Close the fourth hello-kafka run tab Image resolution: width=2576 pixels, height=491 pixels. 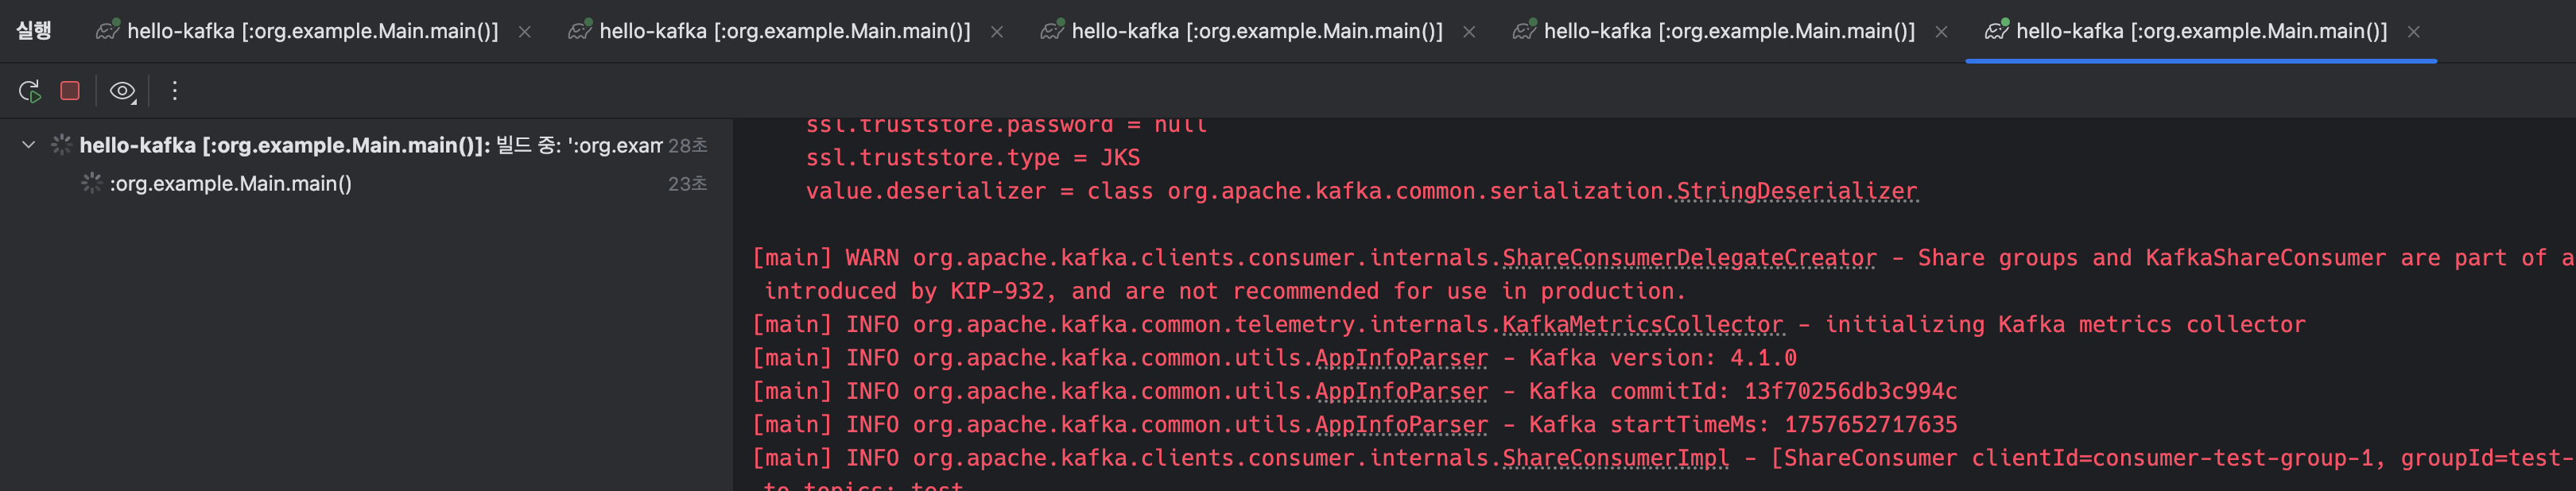pyautogui.click(x=1941, y=32)
